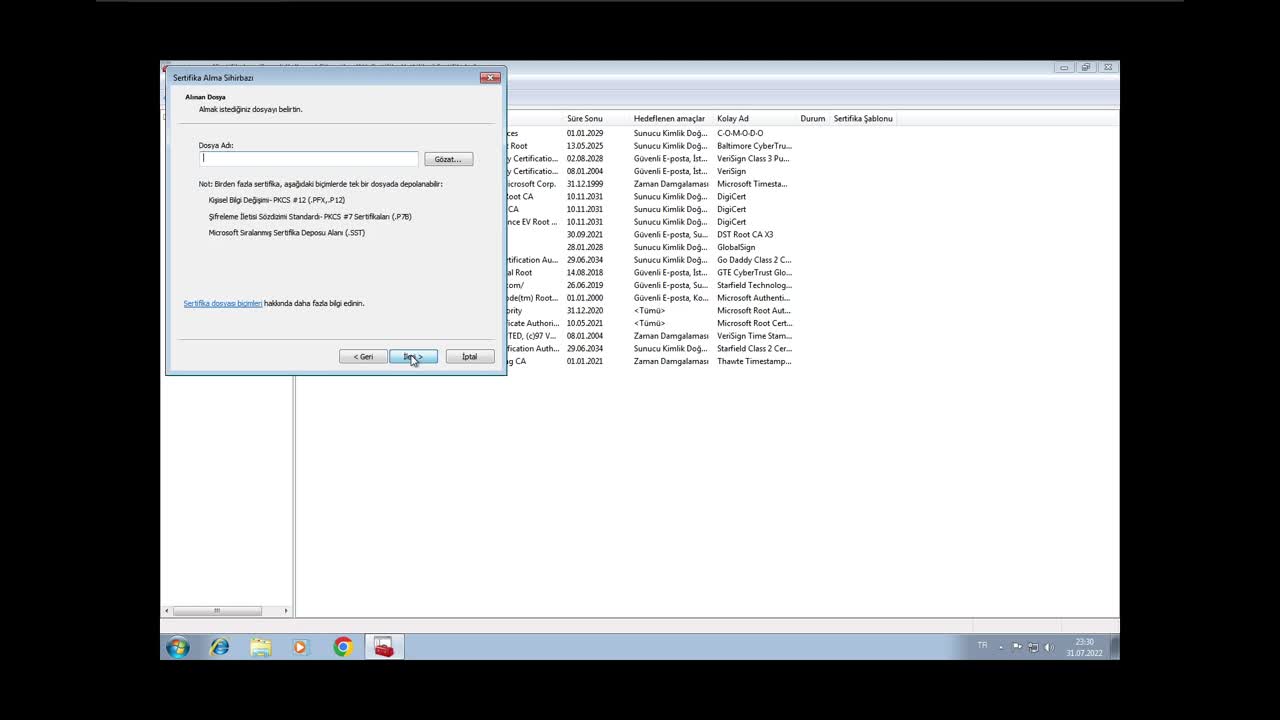This screenshot has height=720, width=1280.
Task: Click the Gözat button to browse files
Action: pyautogui.click(x=447, y=159)
